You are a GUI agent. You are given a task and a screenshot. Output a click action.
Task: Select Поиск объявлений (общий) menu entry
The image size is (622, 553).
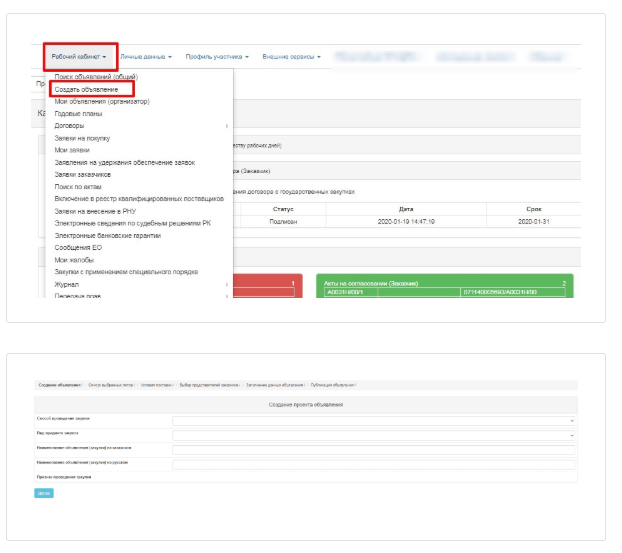coord(98,78)
